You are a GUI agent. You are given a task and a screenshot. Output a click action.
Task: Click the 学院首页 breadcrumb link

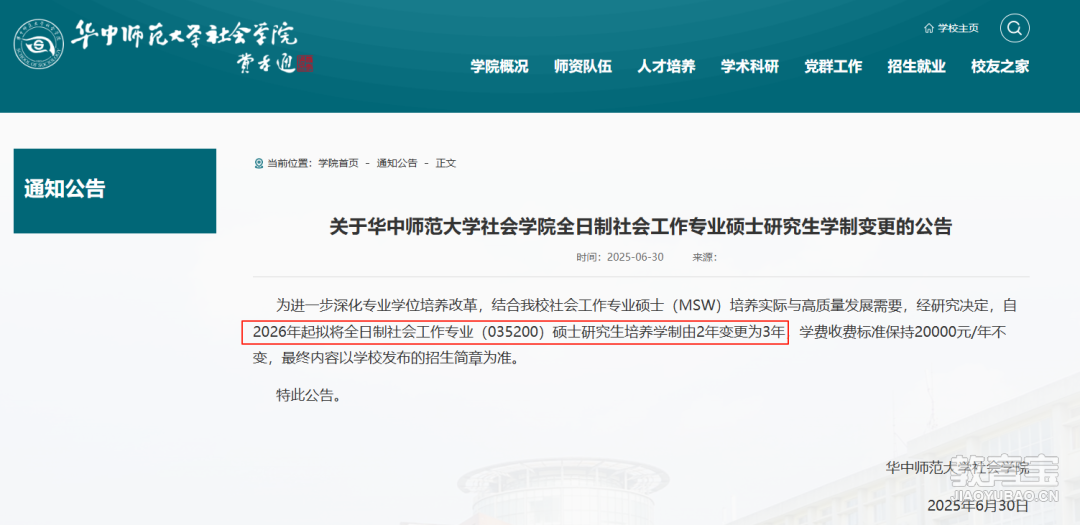pyautogui.click(x=338, y=163)
